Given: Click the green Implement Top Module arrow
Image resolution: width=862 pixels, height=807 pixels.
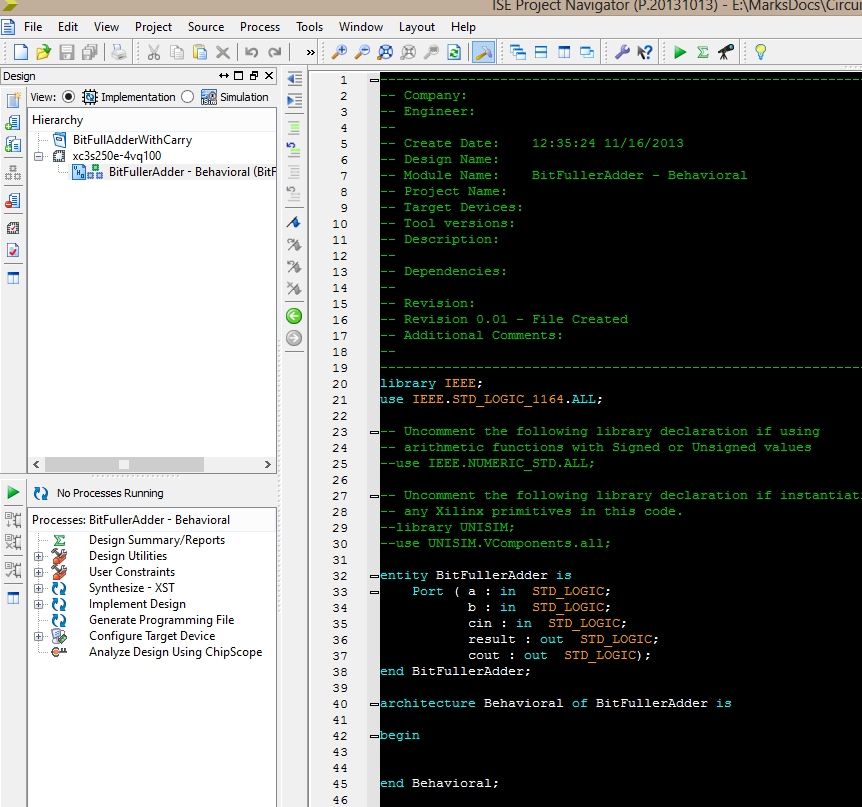Looking at the screenshot, I should click(x=680, y=52).
